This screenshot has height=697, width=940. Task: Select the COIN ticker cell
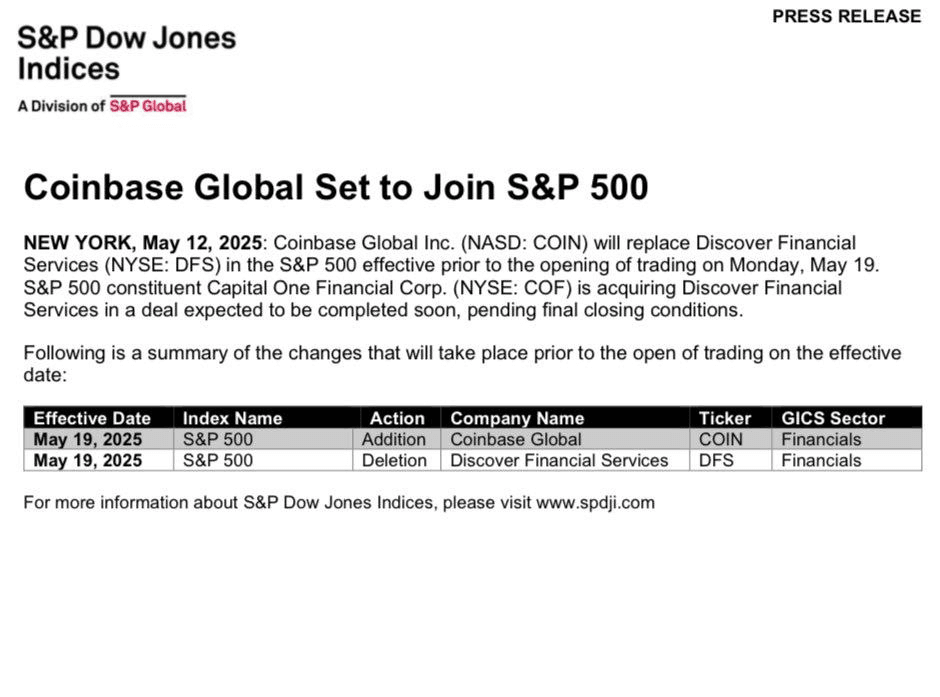pyautogui.click(x=721, y=439)
